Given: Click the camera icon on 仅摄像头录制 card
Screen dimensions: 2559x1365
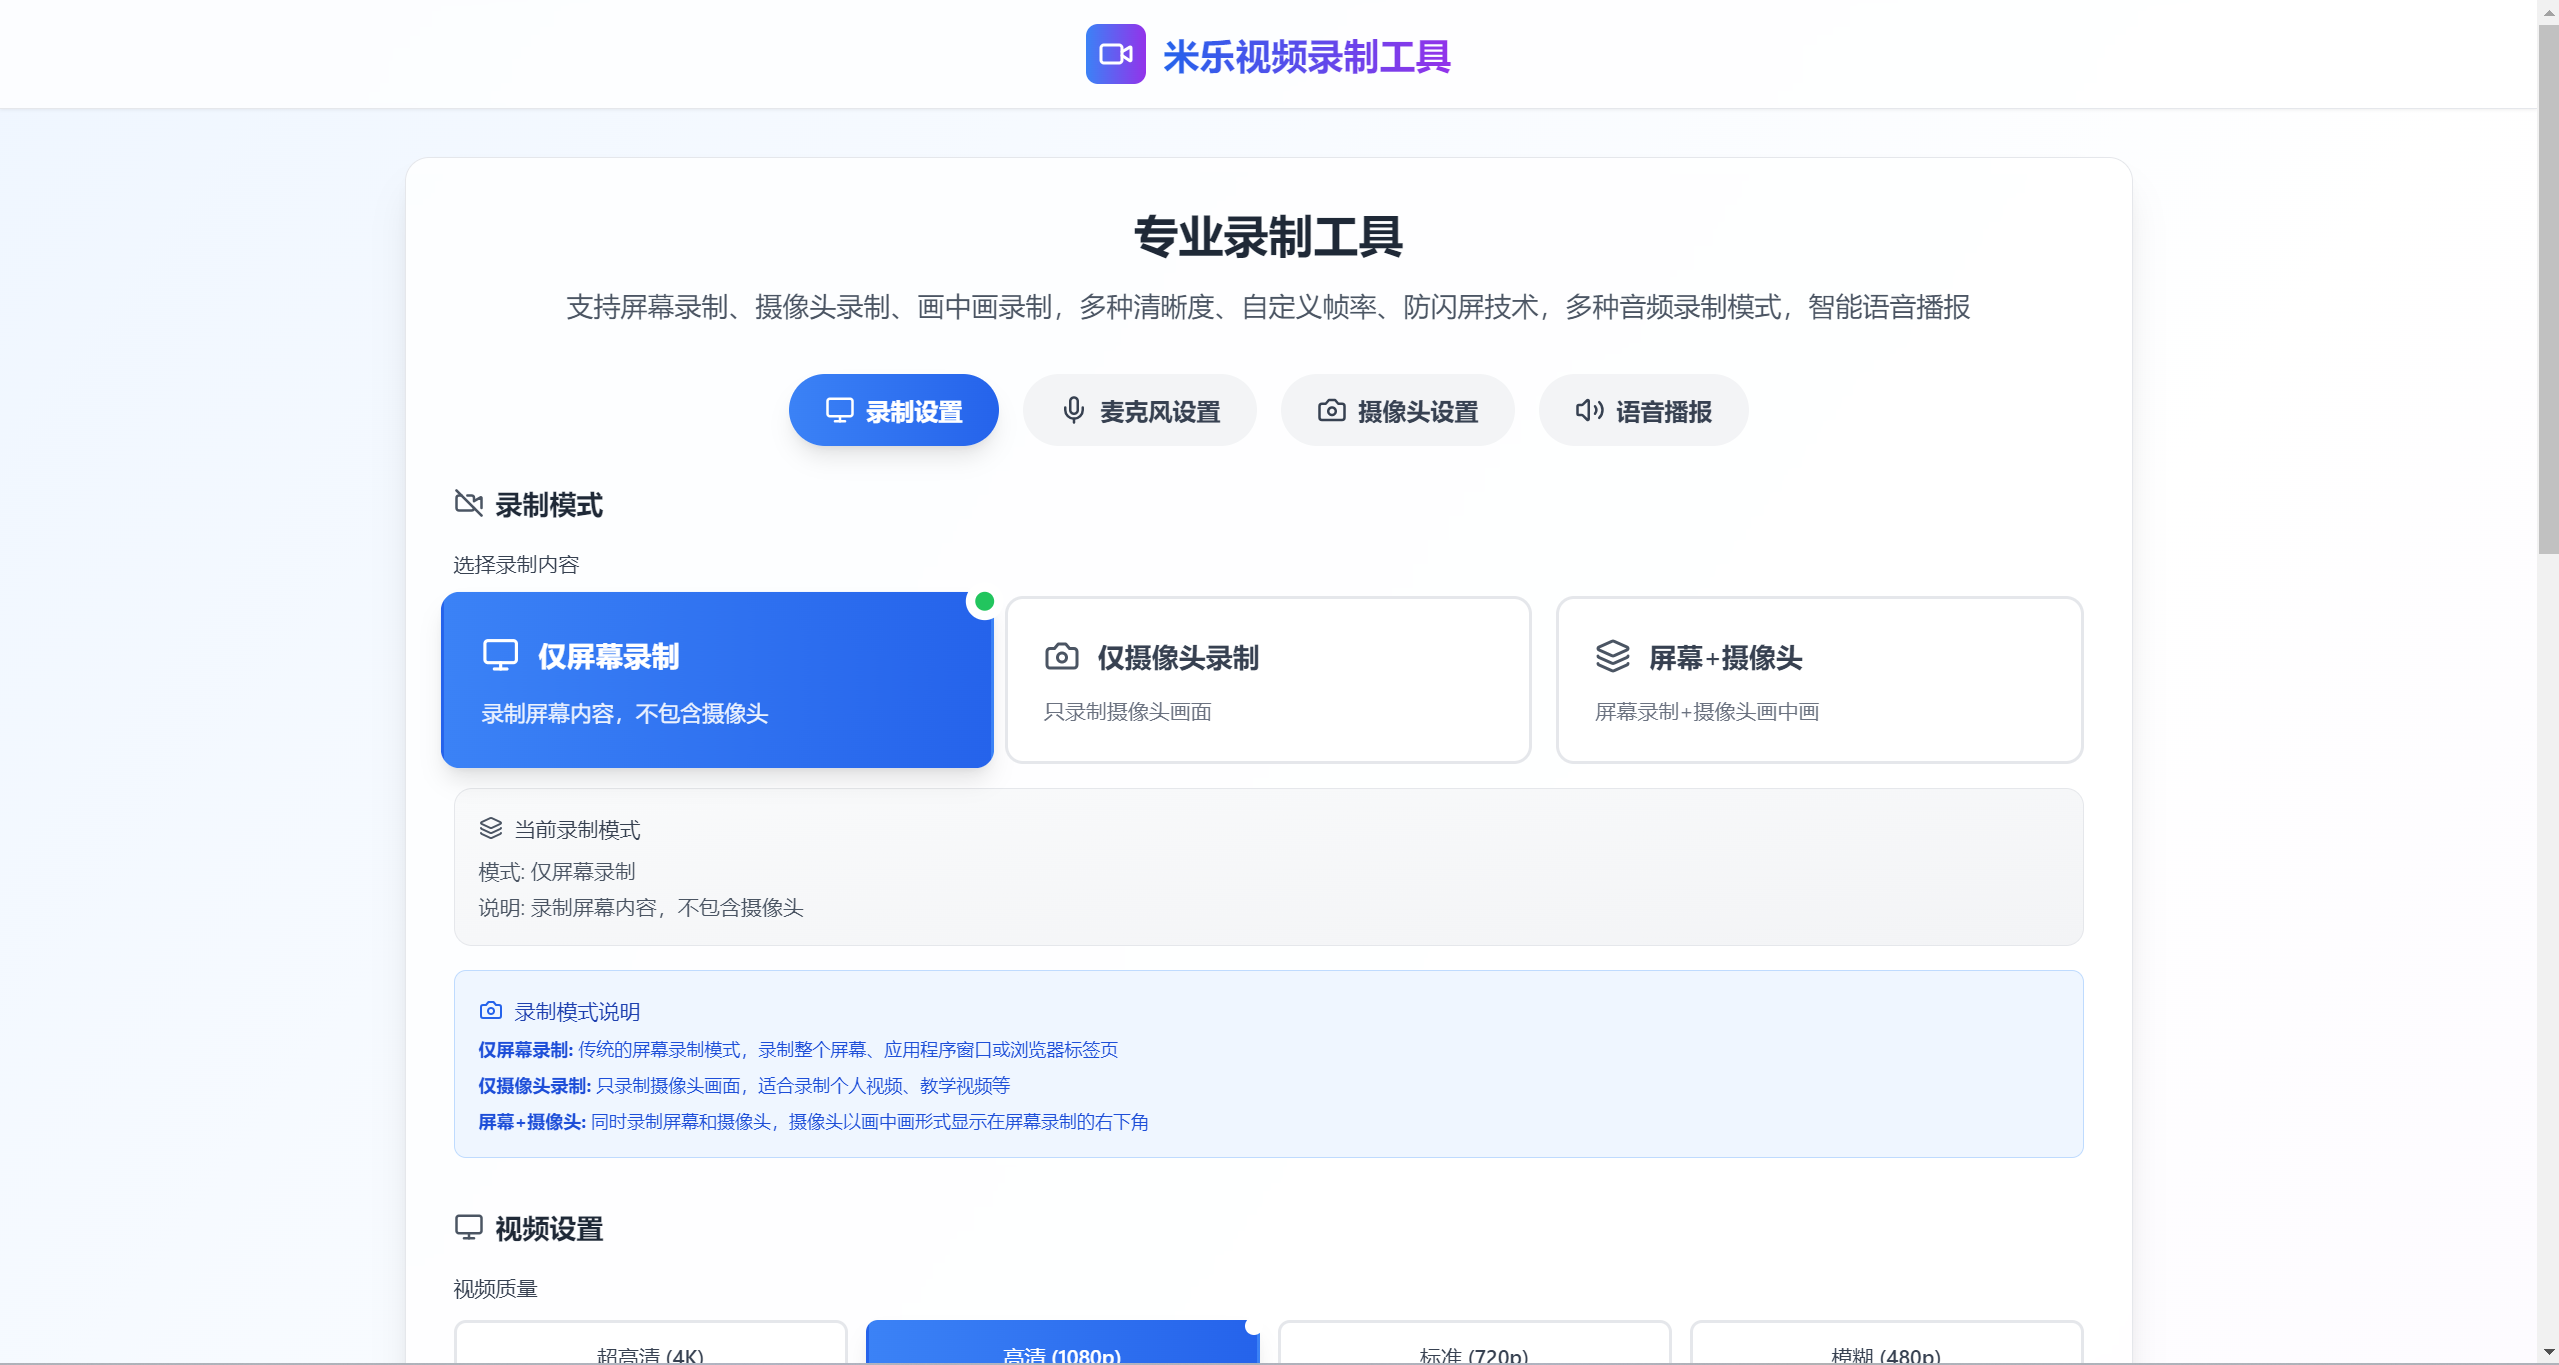Looking at the screenshot, I should (1061, 656).
